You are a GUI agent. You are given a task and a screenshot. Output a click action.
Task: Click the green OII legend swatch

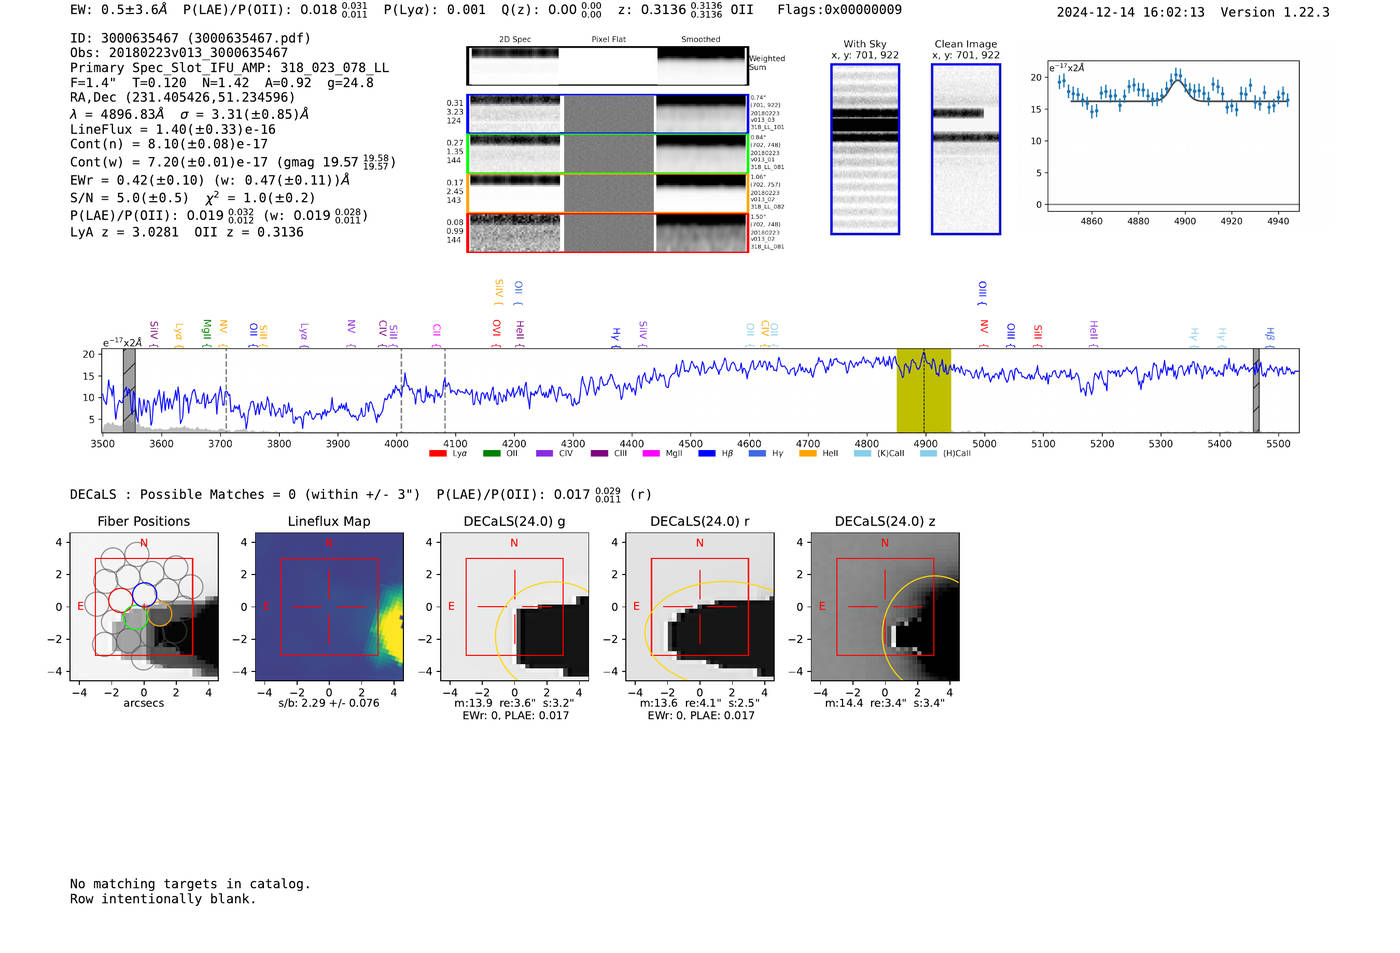(491, 454)
